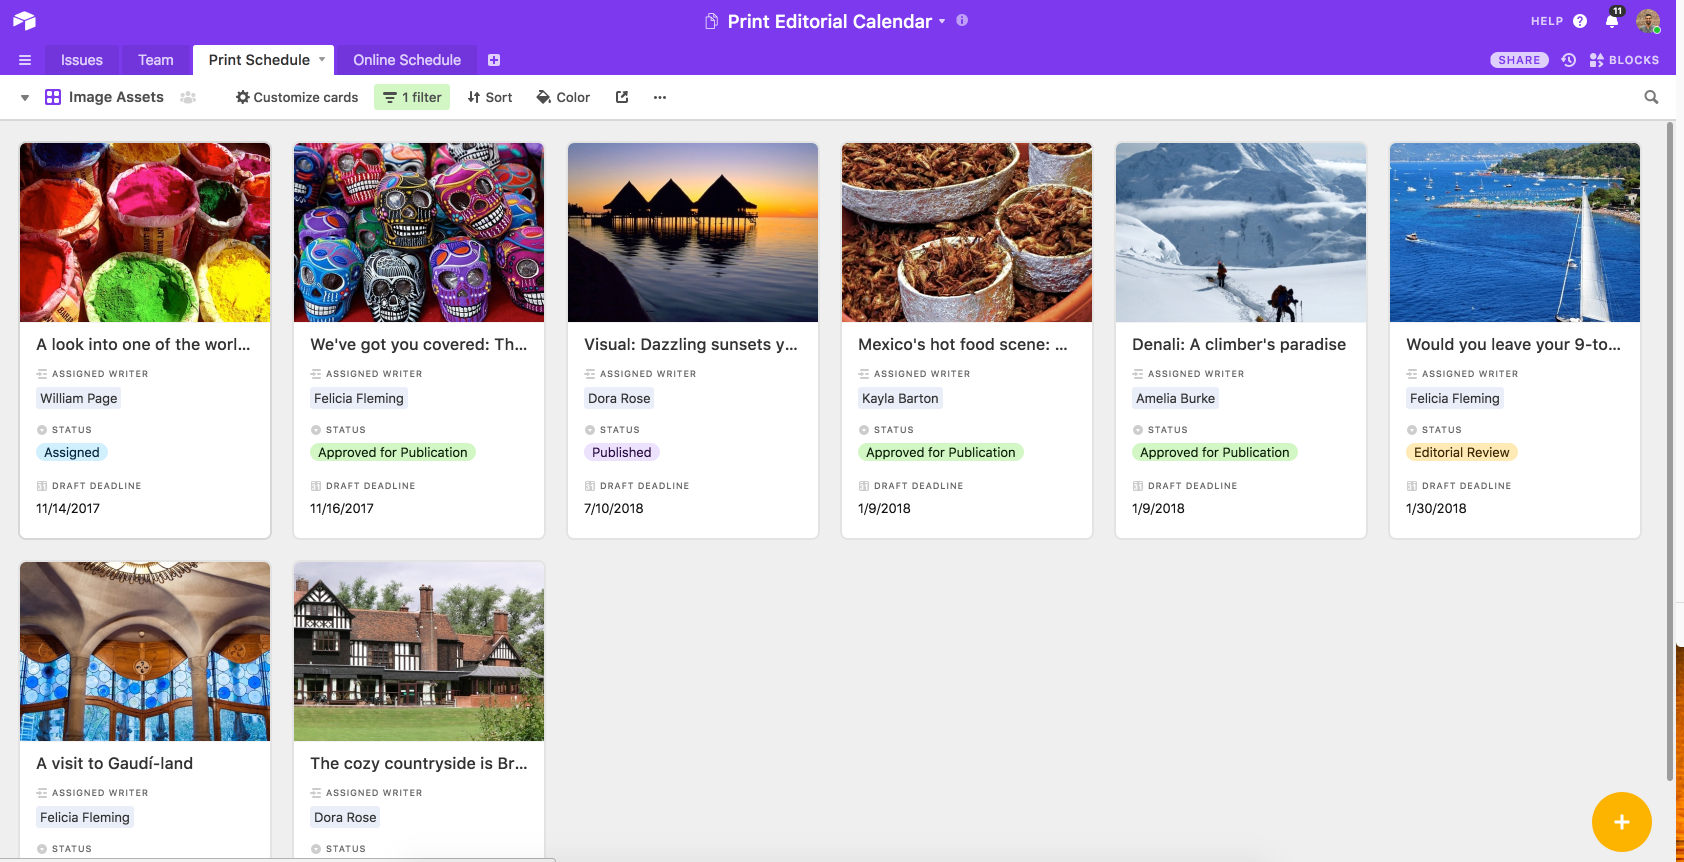The width and height of the screenshot is (1684, 862).
Task: Click title 'Mexico's hot food scene: ...'
Action: click(x=963, y=344)
